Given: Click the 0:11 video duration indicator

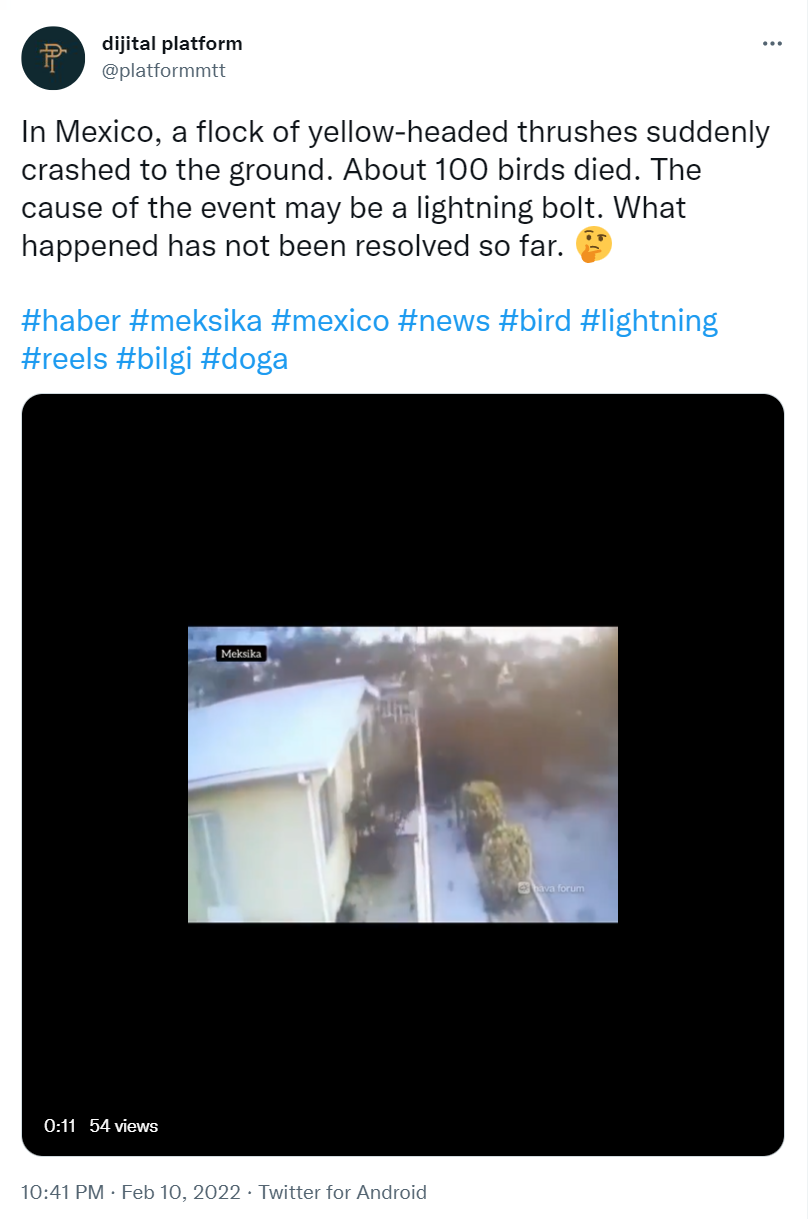Looking at the screenshot, I should 60,1125.
